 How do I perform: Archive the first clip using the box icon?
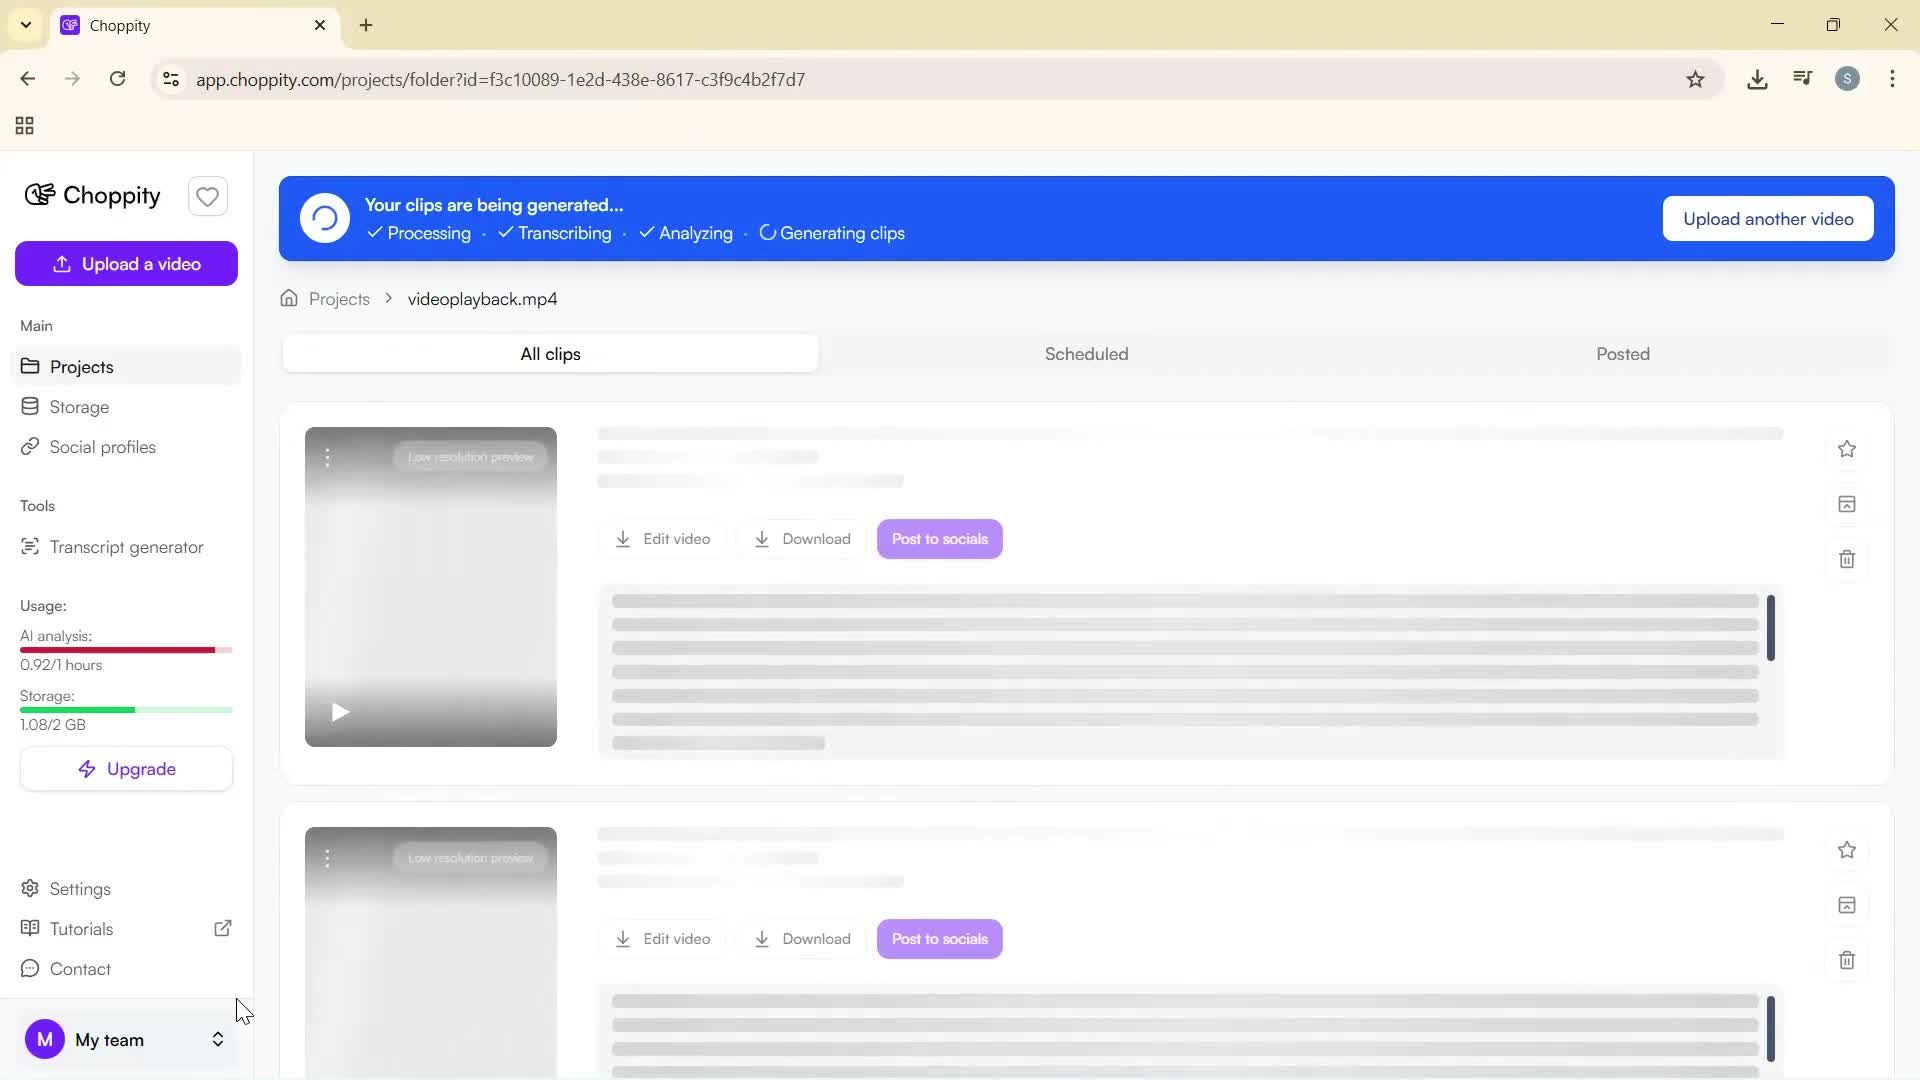click(1846, 504)
